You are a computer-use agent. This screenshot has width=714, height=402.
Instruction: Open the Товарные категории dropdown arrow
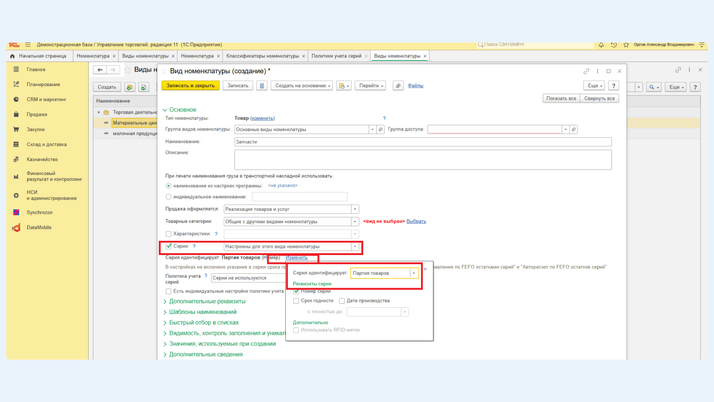354,222
